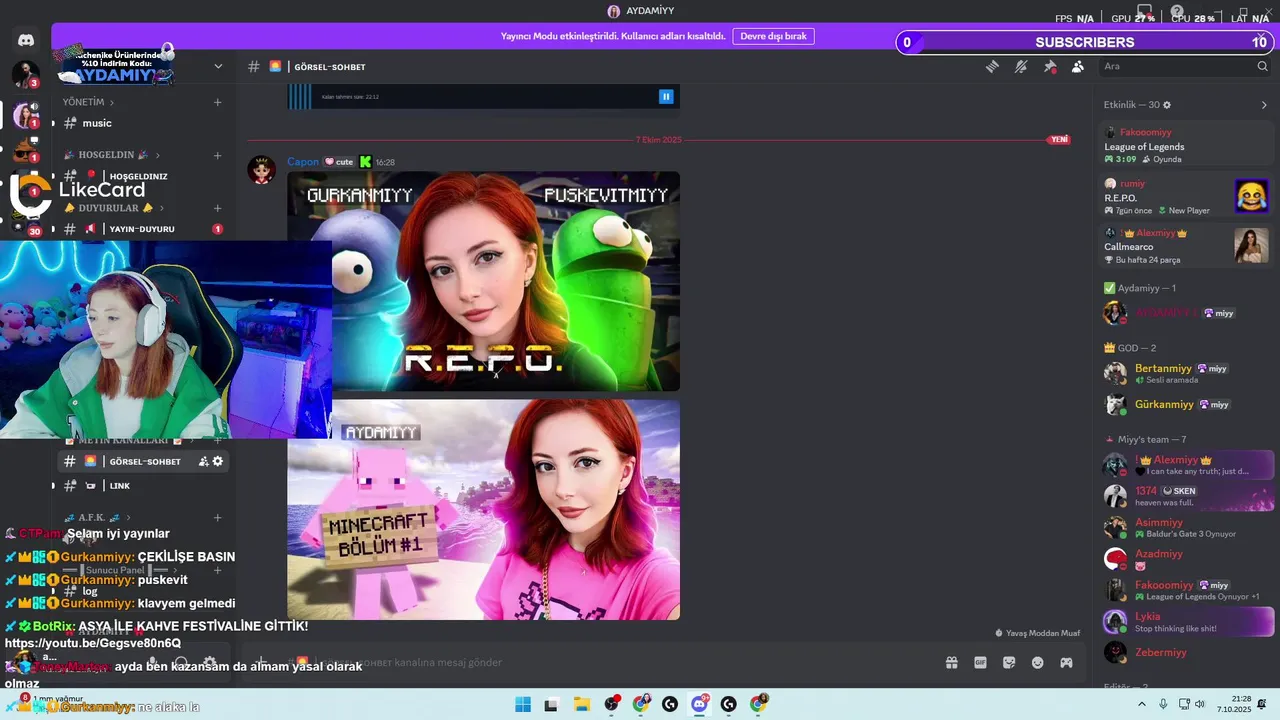Click Capon's username in message

pos(303,162)
